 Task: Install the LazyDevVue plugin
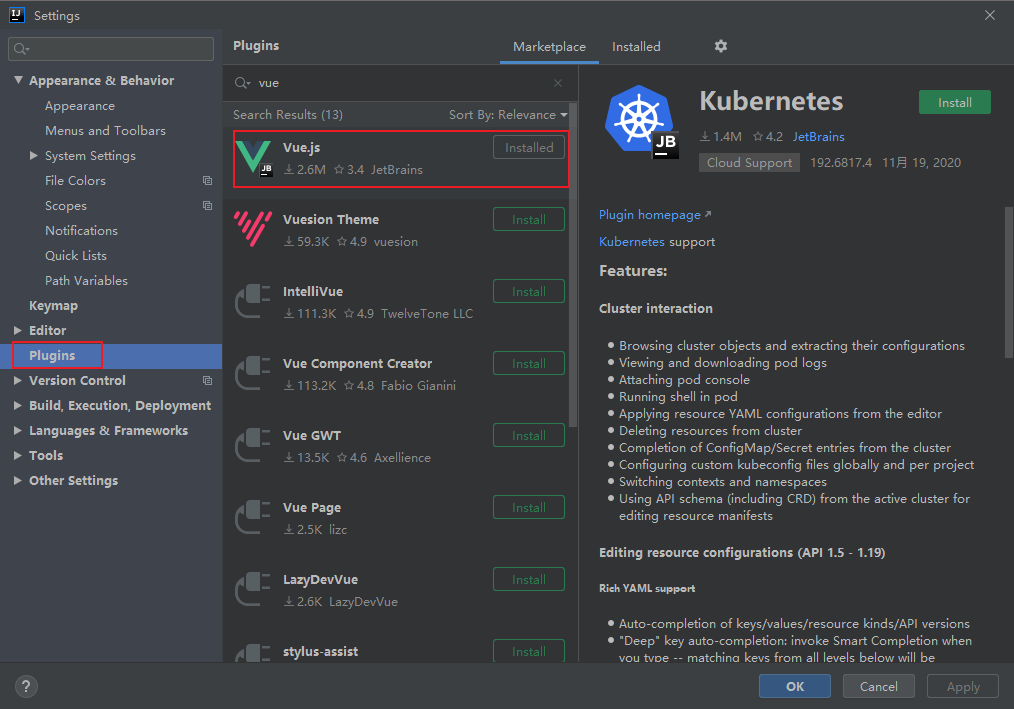point(529,580)
